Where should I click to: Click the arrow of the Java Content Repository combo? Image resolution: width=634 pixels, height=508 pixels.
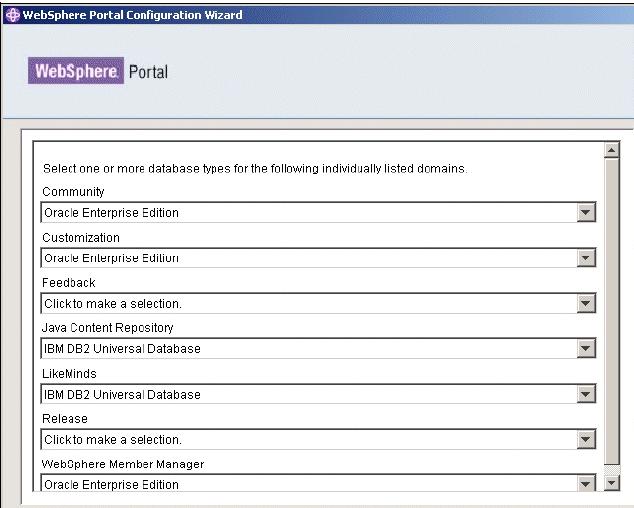coord(586,348)
